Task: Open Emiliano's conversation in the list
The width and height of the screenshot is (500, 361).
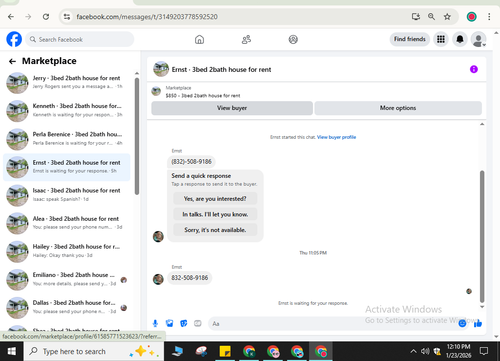Action: pos(66,279)
